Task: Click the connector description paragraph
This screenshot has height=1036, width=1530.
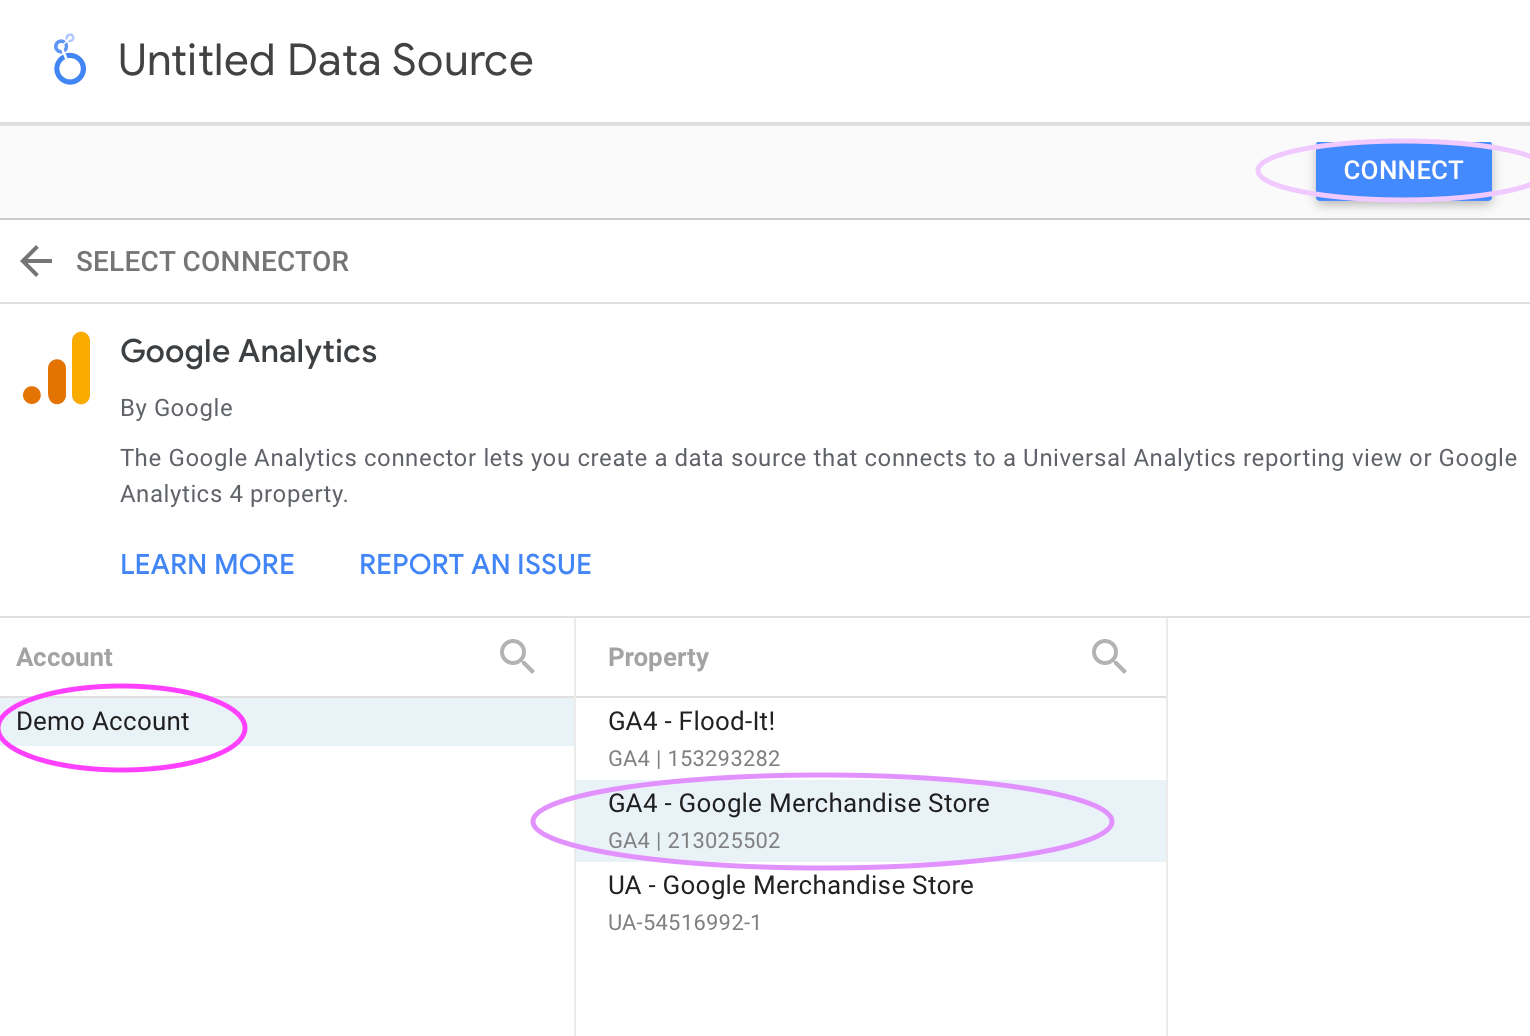Action: [x=819, y=476]
